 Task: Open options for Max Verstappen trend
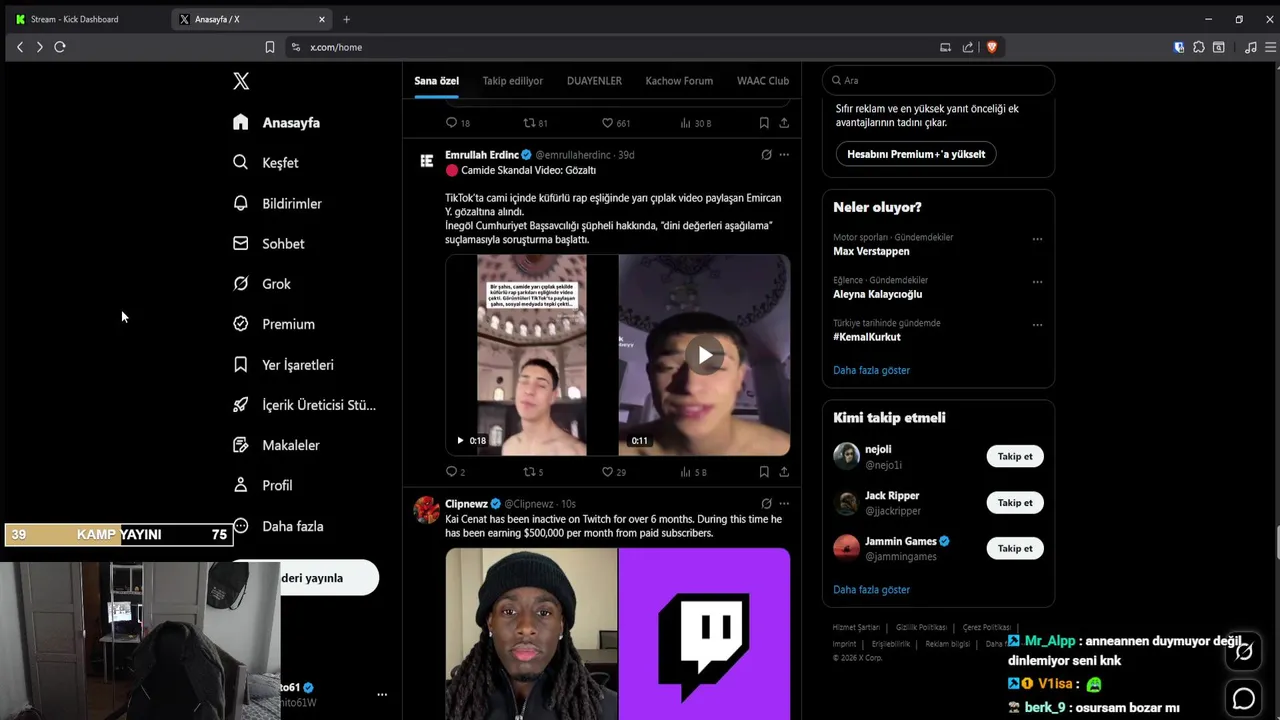point(1037,240)
